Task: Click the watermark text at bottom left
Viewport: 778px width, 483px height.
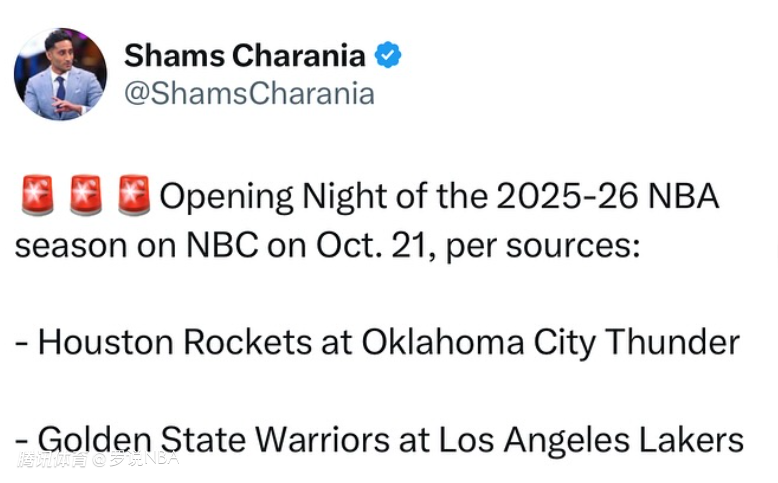Action: coord(97,460)
